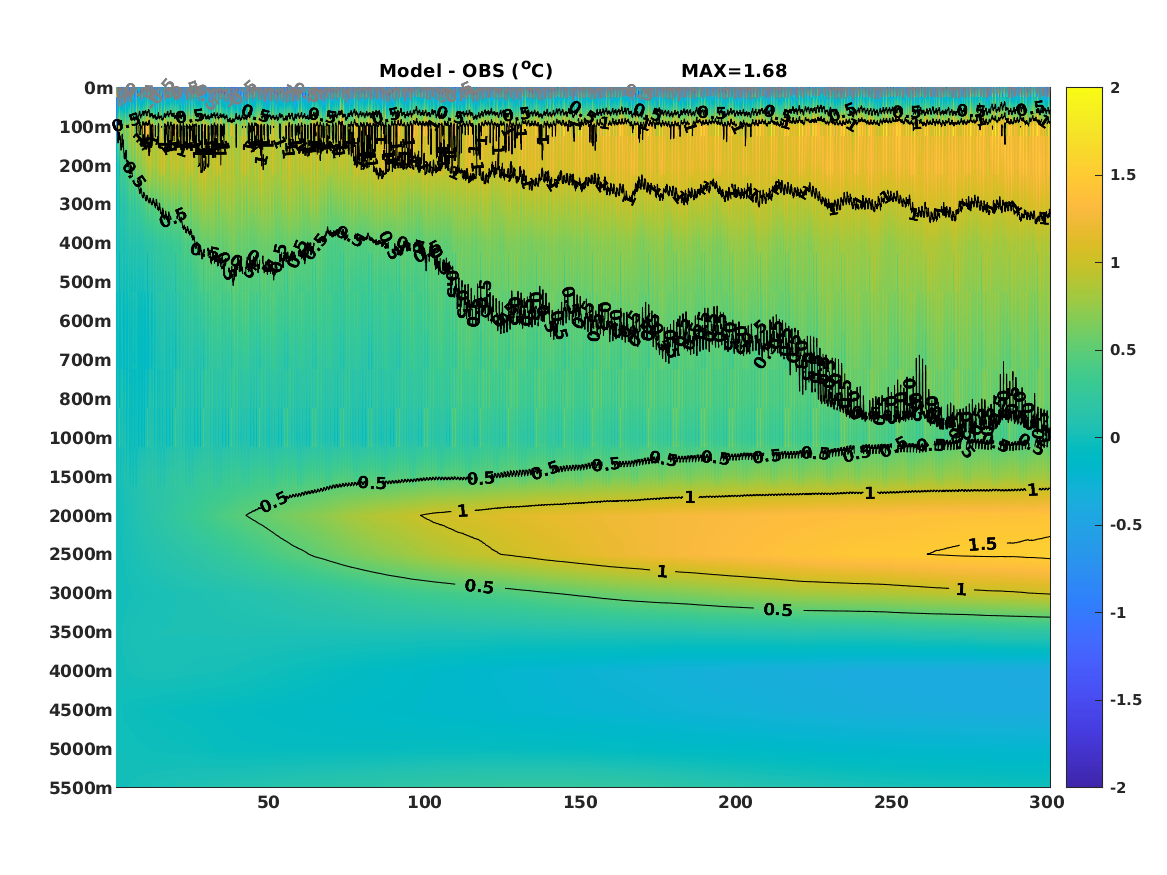Click the colorbar tick label '1'
1167x875 pixels.
[x=1115, y=263]
